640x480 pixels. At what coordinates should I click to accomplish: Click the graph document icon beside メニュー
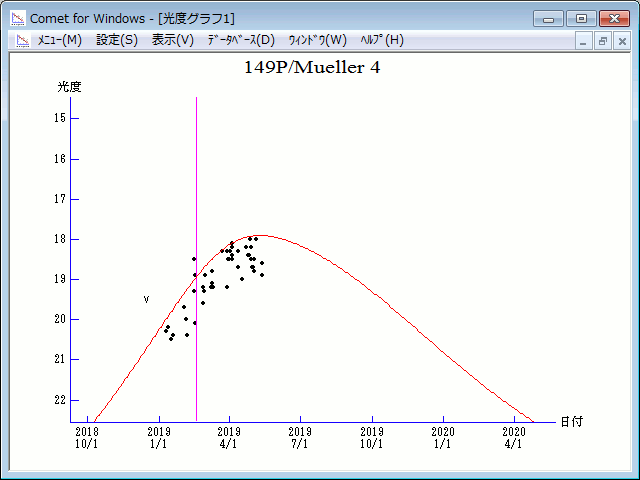(x=18, y=40)
